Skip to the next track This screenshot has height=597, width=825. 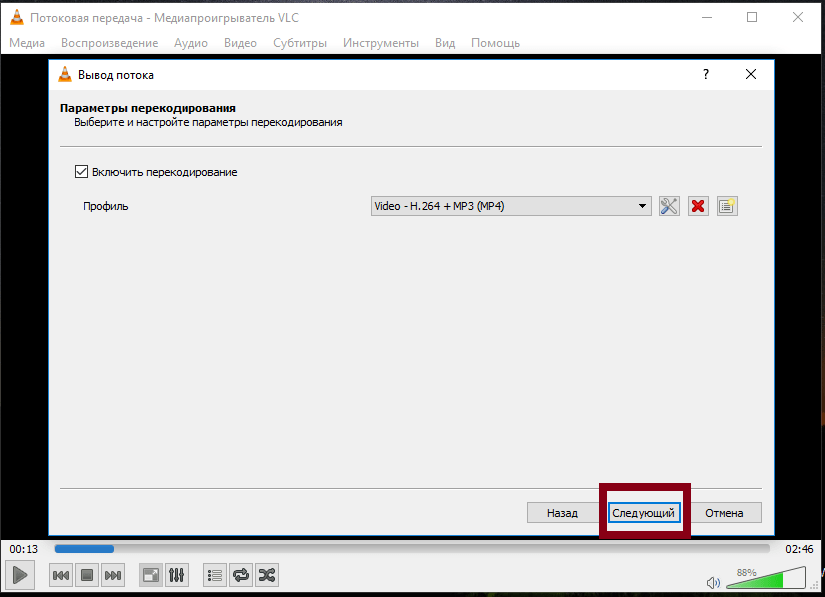[113, 575]
